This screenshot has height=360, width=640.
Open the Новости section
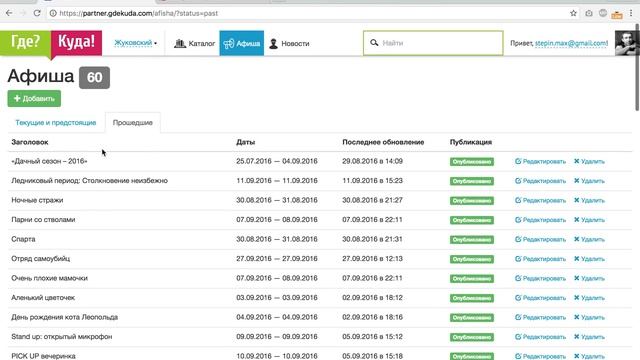tap(289, 43)
